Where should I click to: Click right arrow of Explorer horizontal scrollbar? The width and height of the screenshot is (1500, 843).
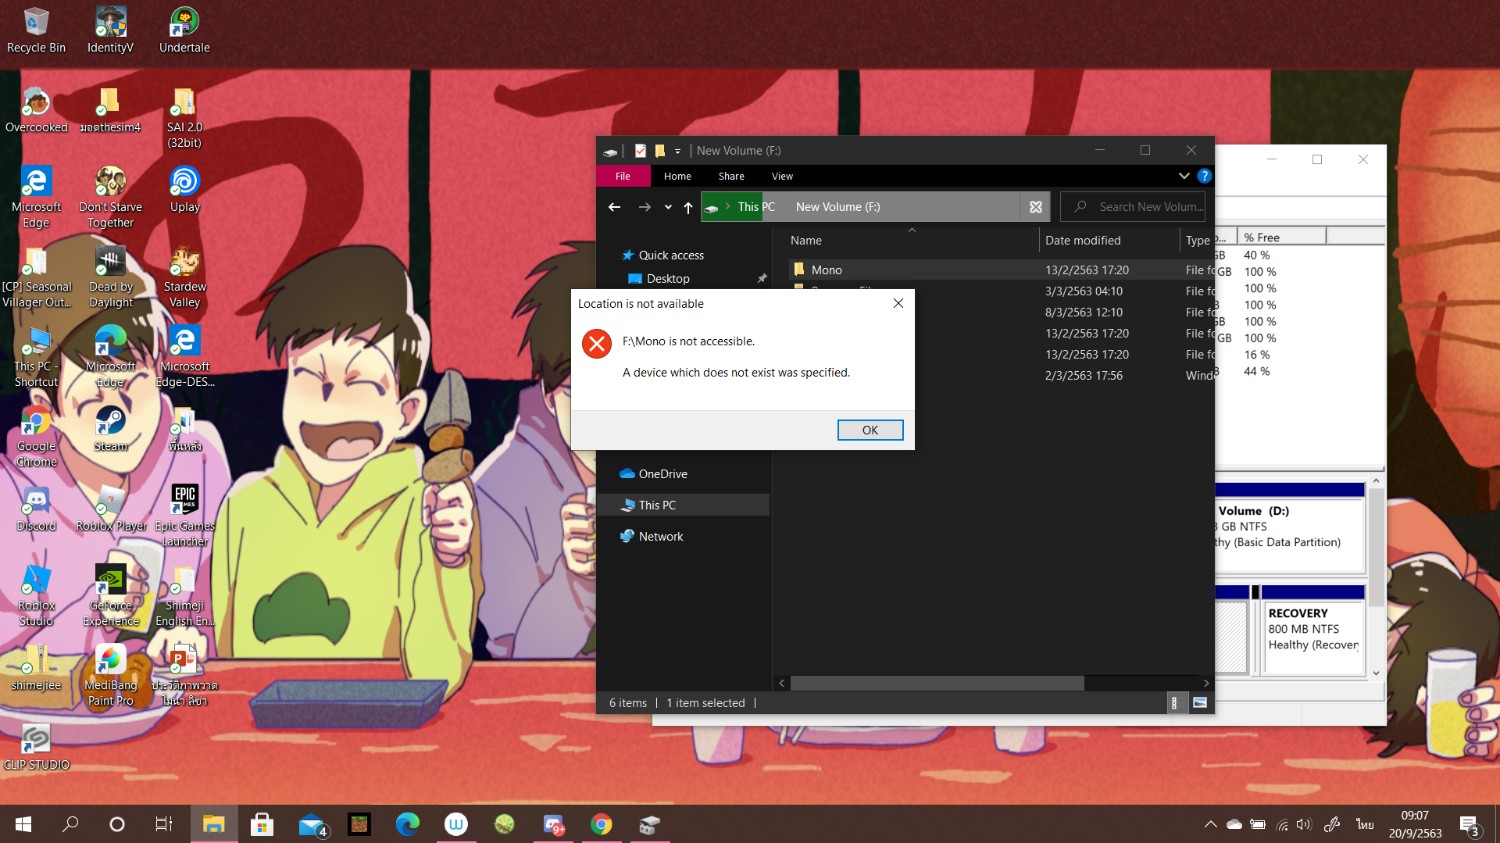tap(1206, 683)
